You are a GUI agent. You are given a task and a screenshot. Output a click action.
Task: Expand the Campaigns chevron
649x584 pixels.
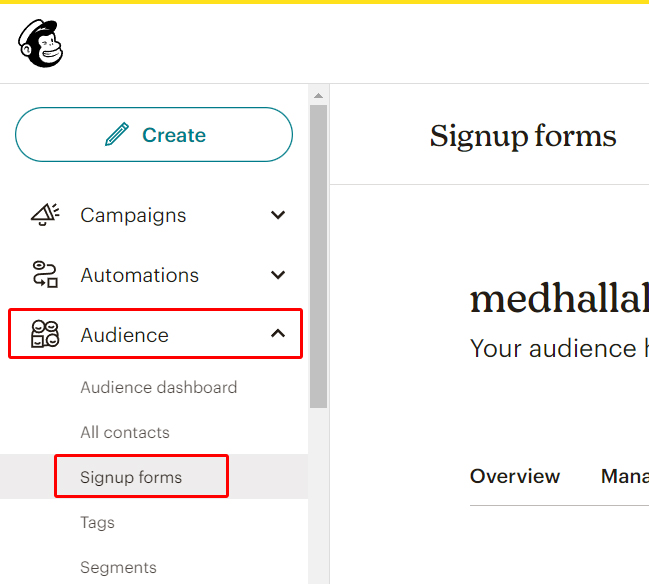[278, 215]
